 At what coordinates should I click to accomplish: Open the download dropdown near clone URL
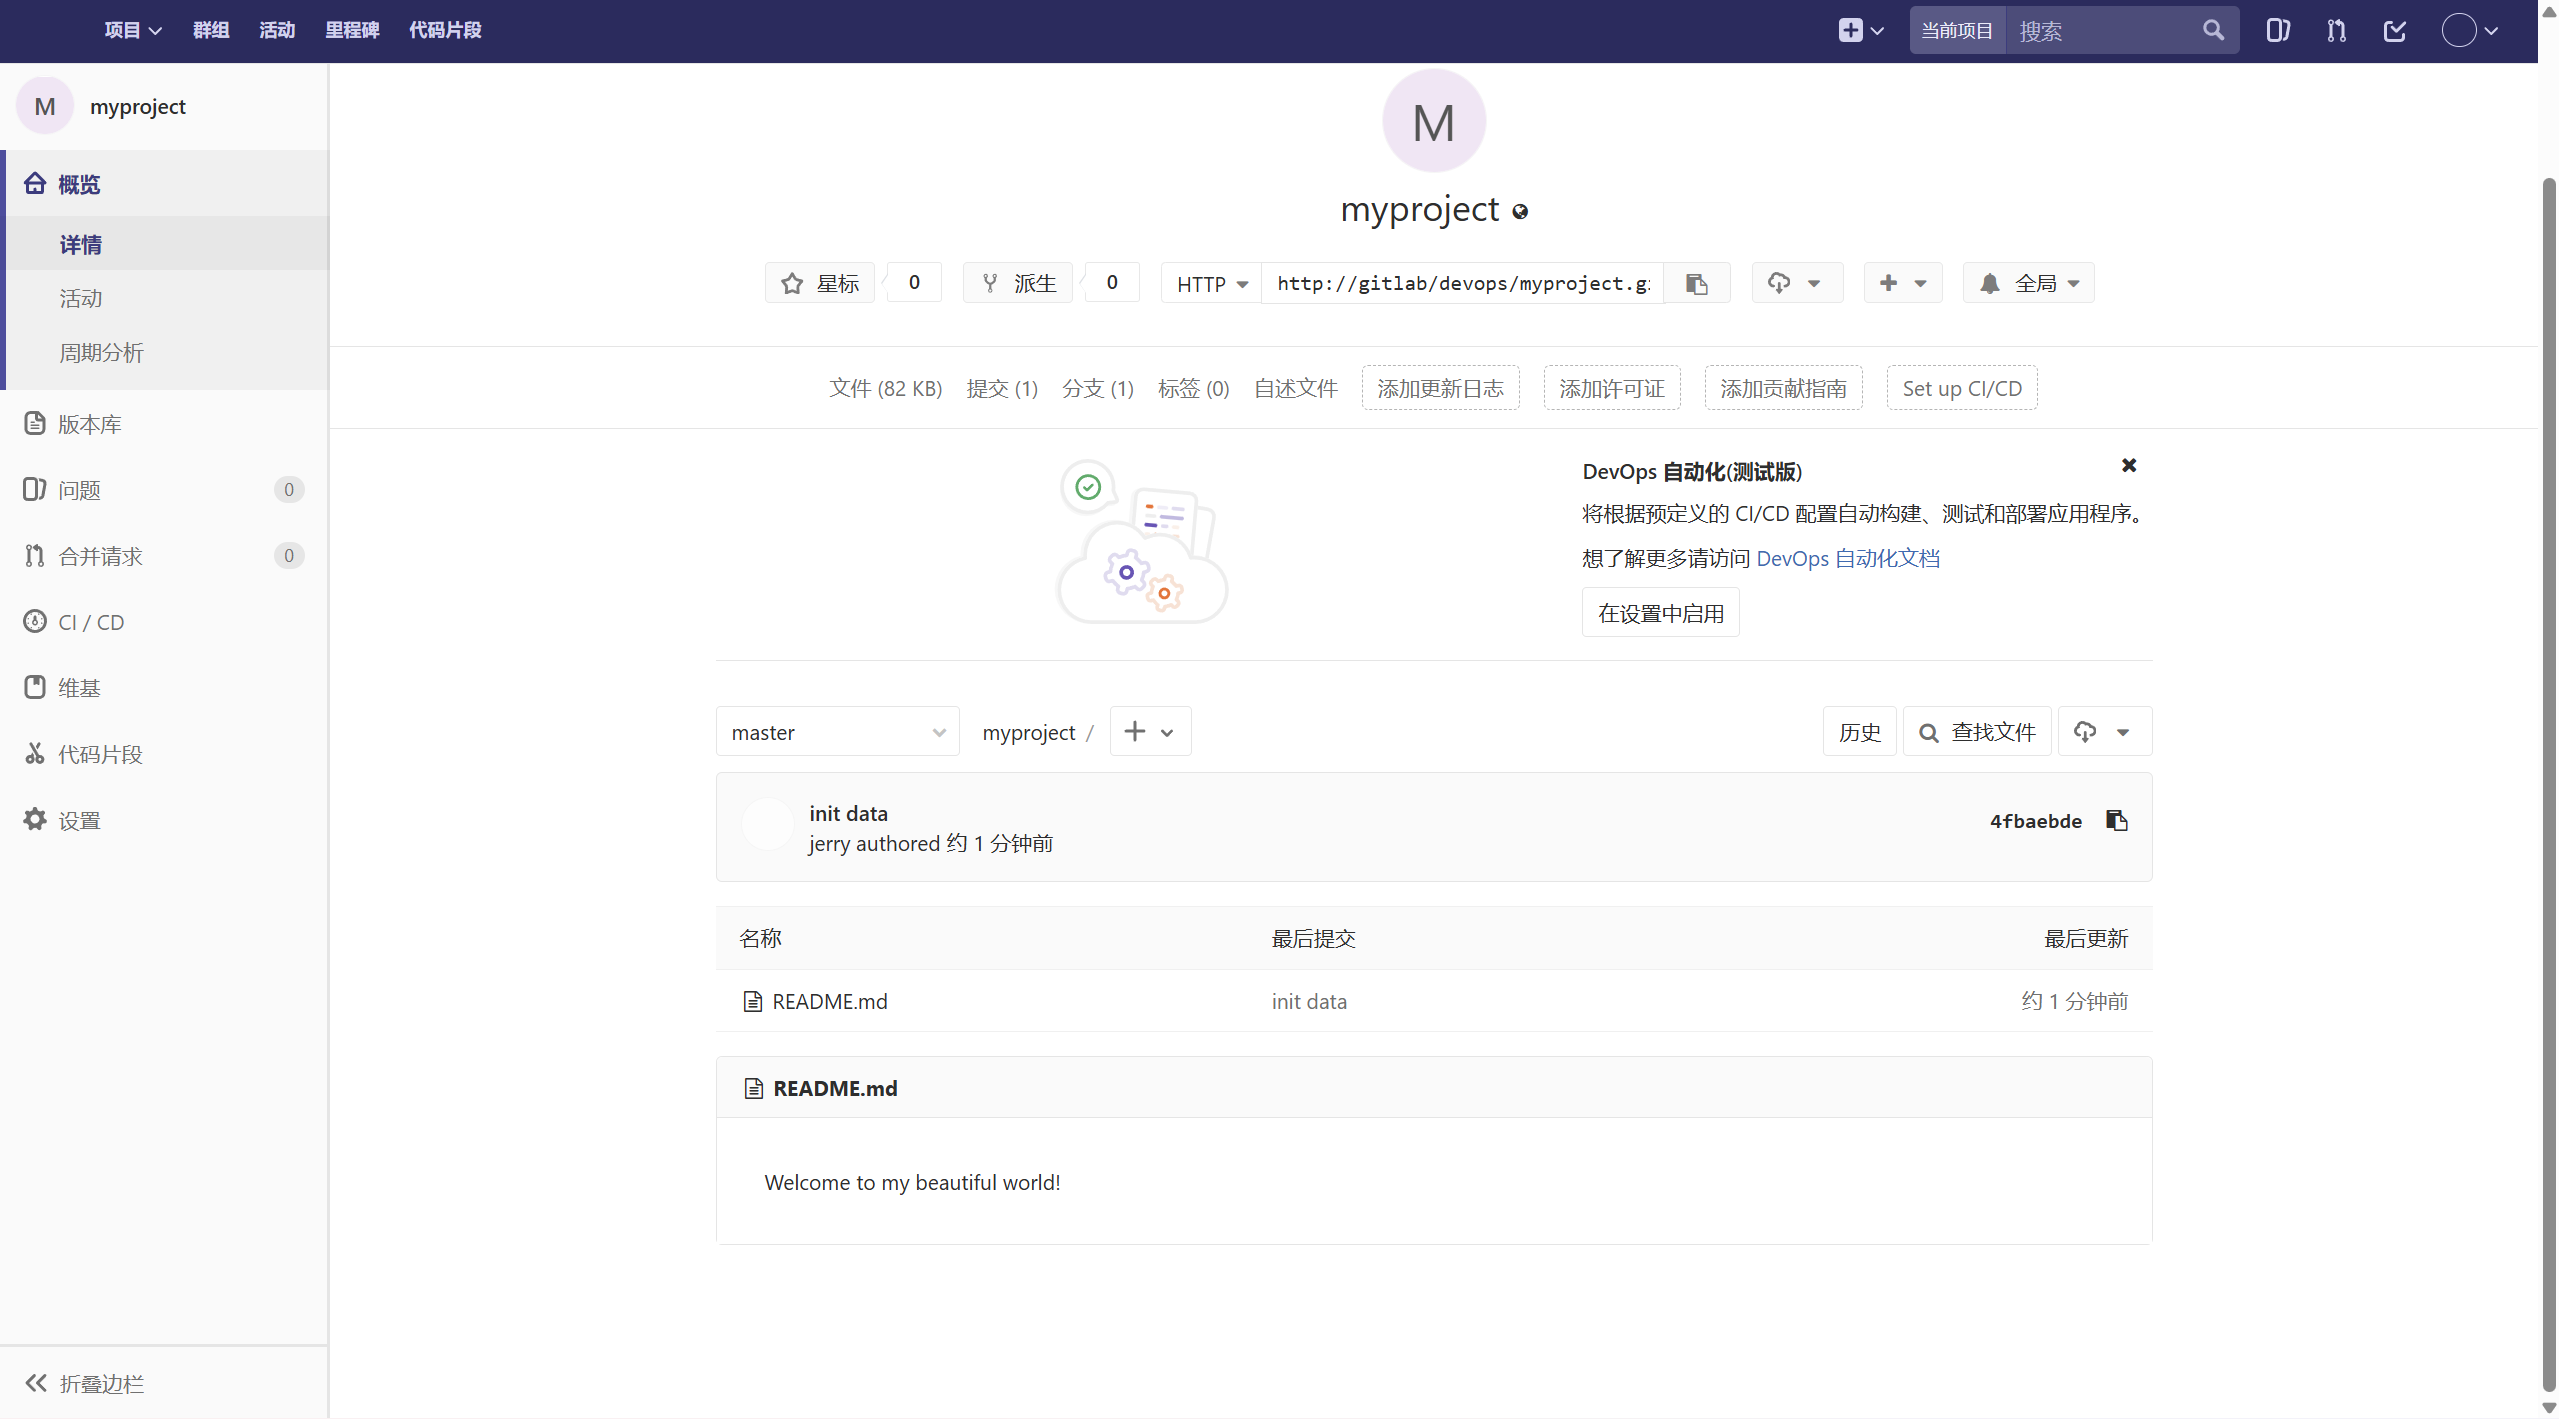tap(1797, 283)
